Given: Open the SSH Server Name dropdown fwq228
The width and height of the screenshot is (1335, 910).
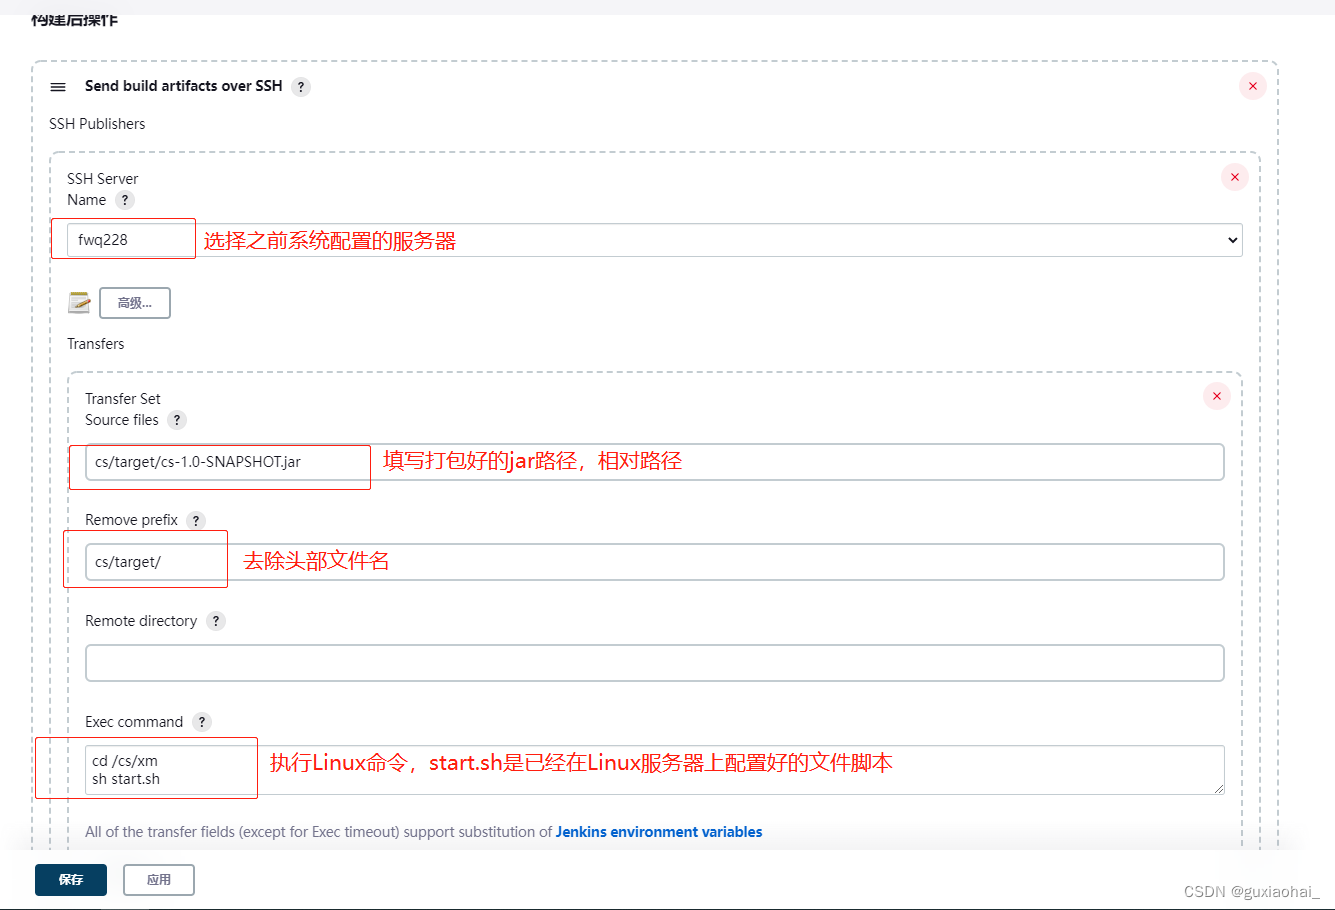Looking at the screenshot, I should pyautogui.click(x=655, y=240).
